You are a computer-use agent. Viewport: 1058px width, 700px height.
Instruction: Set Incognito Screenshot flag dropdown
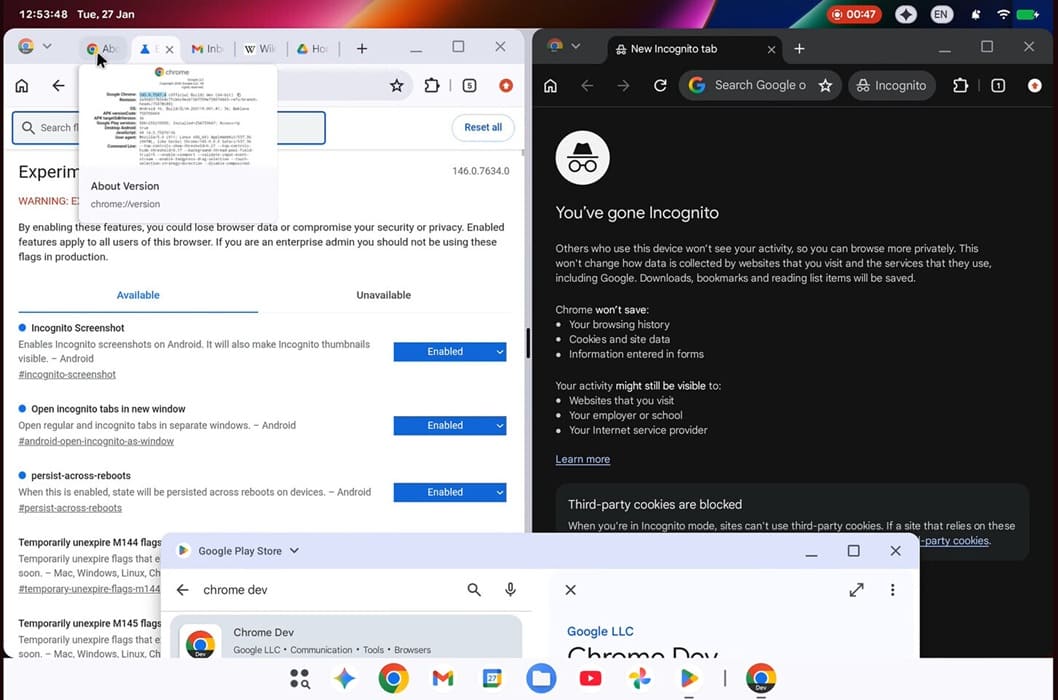(x=449, y=351)
